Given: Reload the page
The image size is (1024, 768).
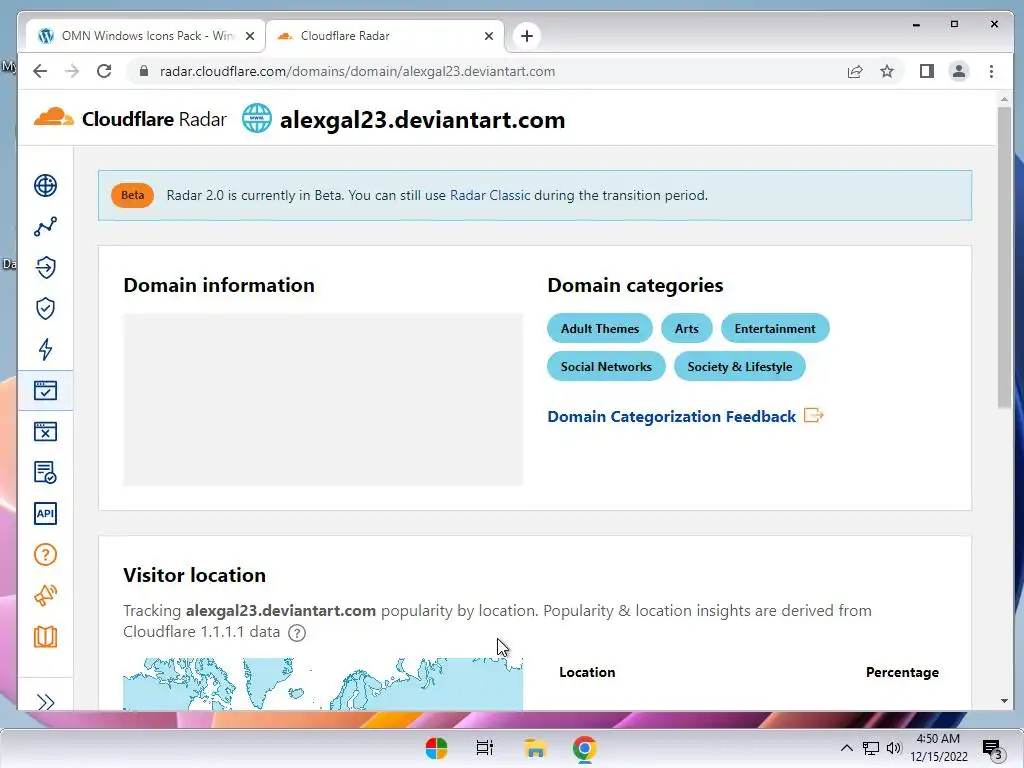Looking at the screenshot, I should tap(104, 71).
